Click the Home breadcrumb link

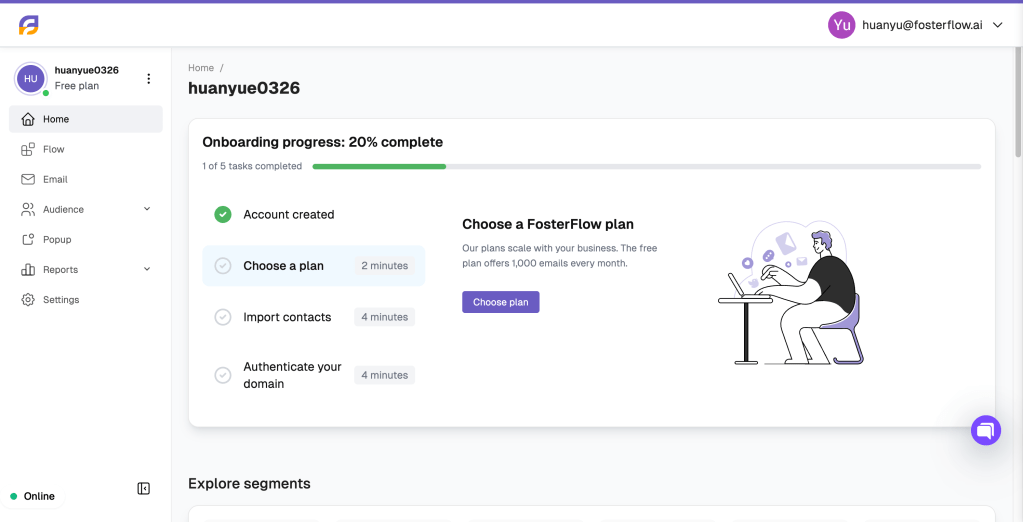pos(201,68)
